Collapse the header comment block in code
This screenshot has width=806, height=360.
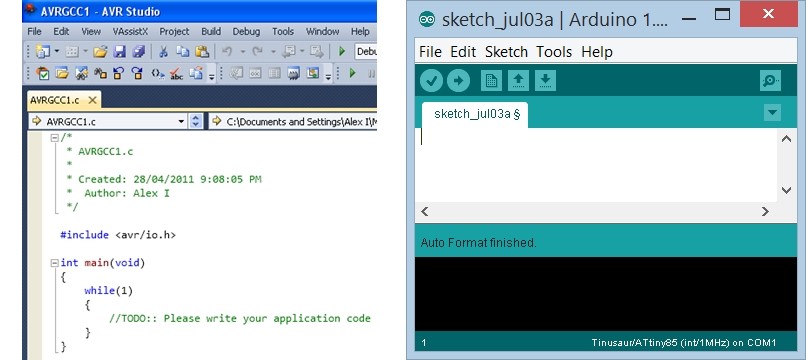(x=54, y=138)
